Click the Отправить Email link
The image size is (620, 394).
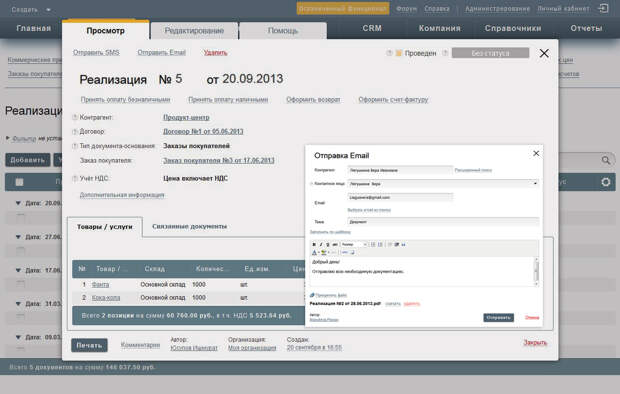coord(161,52)
